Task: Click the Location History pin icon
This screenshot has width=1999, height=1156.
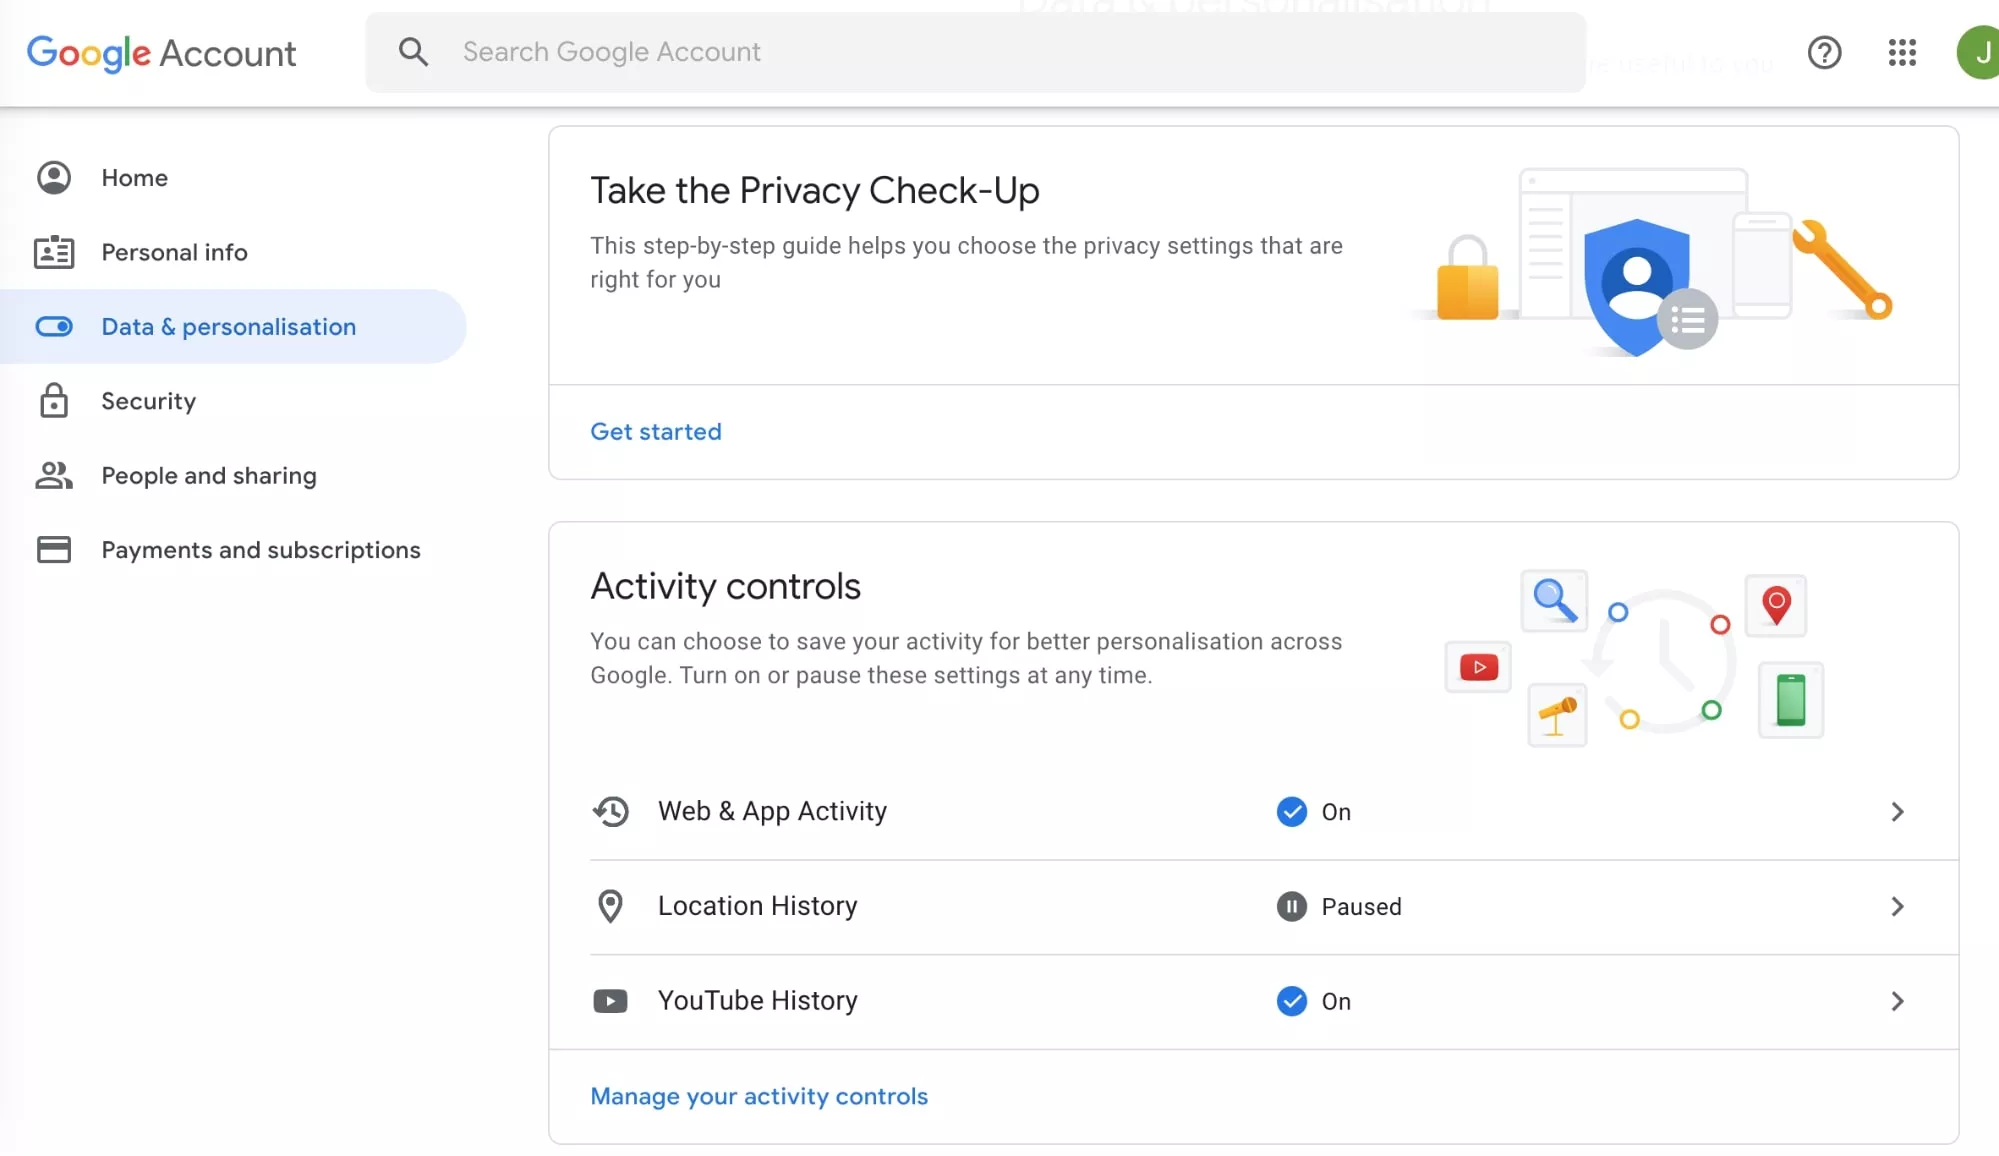Action: pos(610,906)
